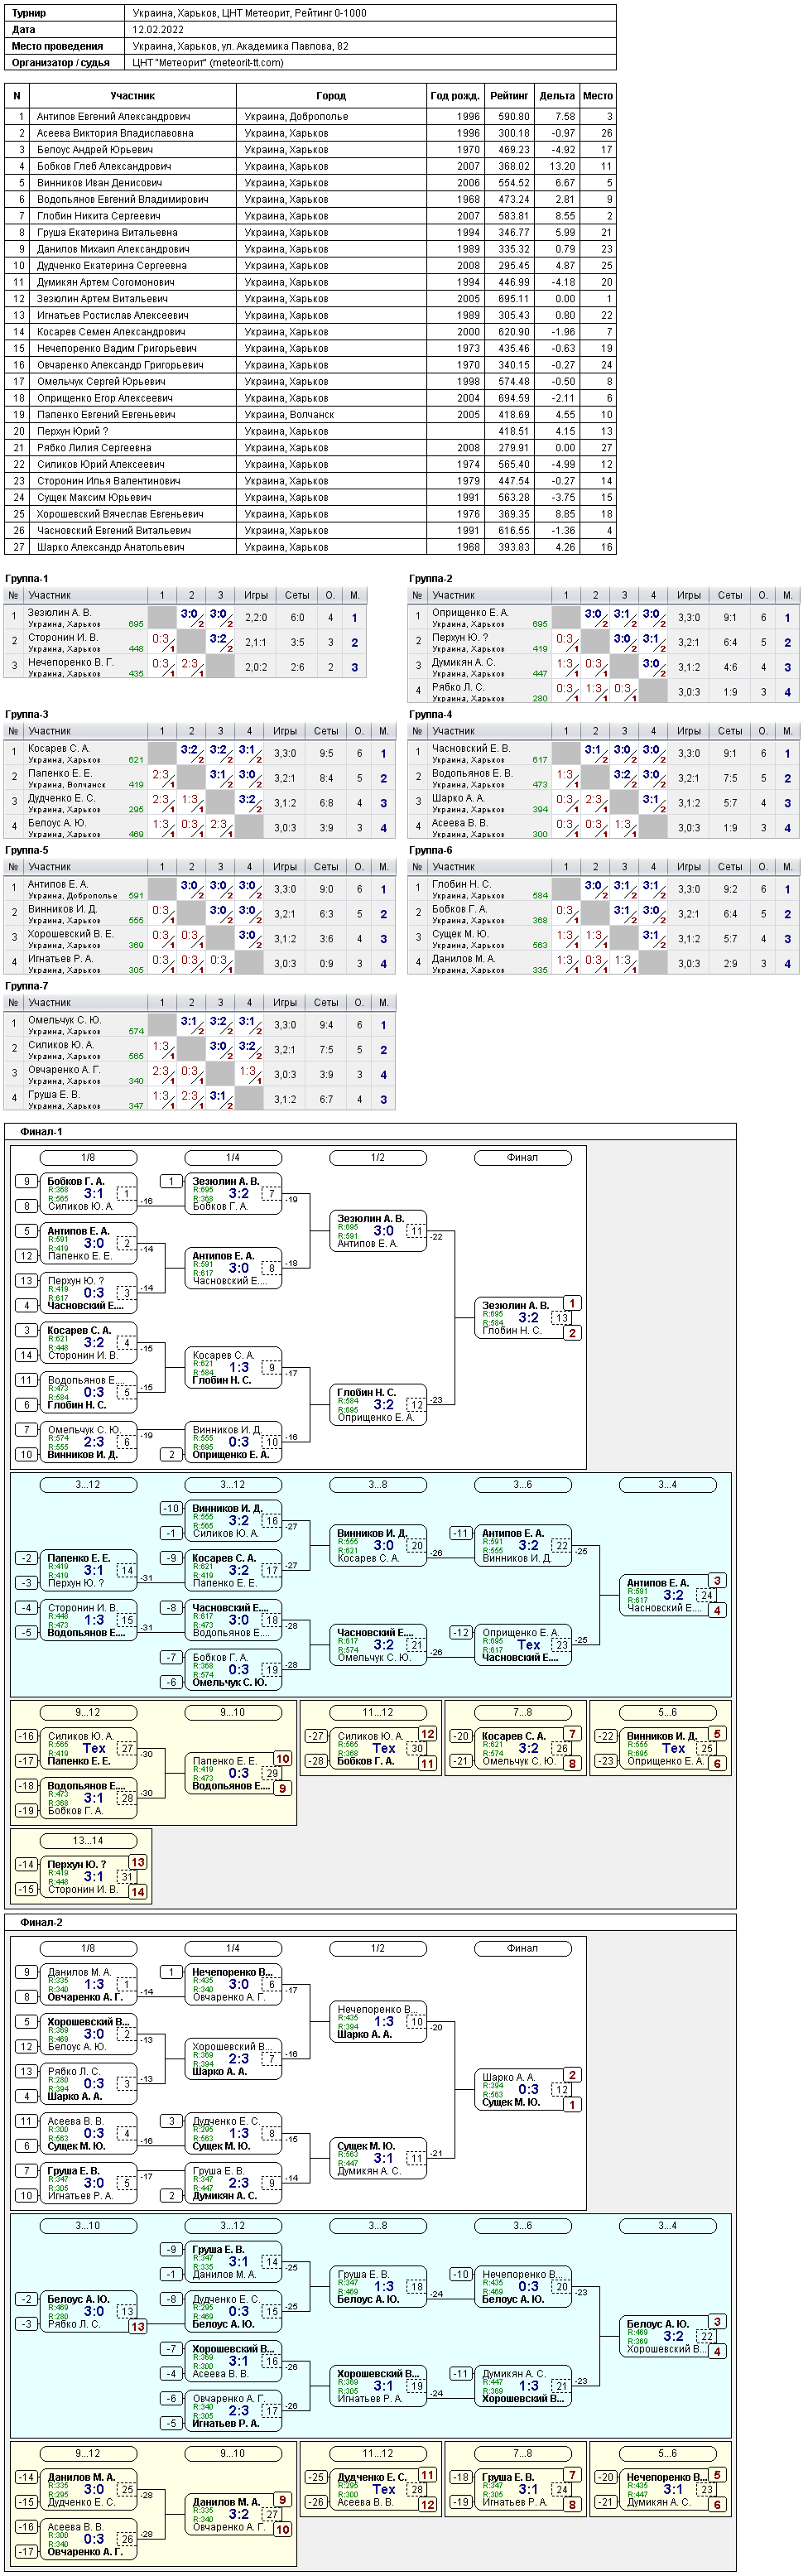
Task: Click the 'Группа-7' heading
Action: 26,986
